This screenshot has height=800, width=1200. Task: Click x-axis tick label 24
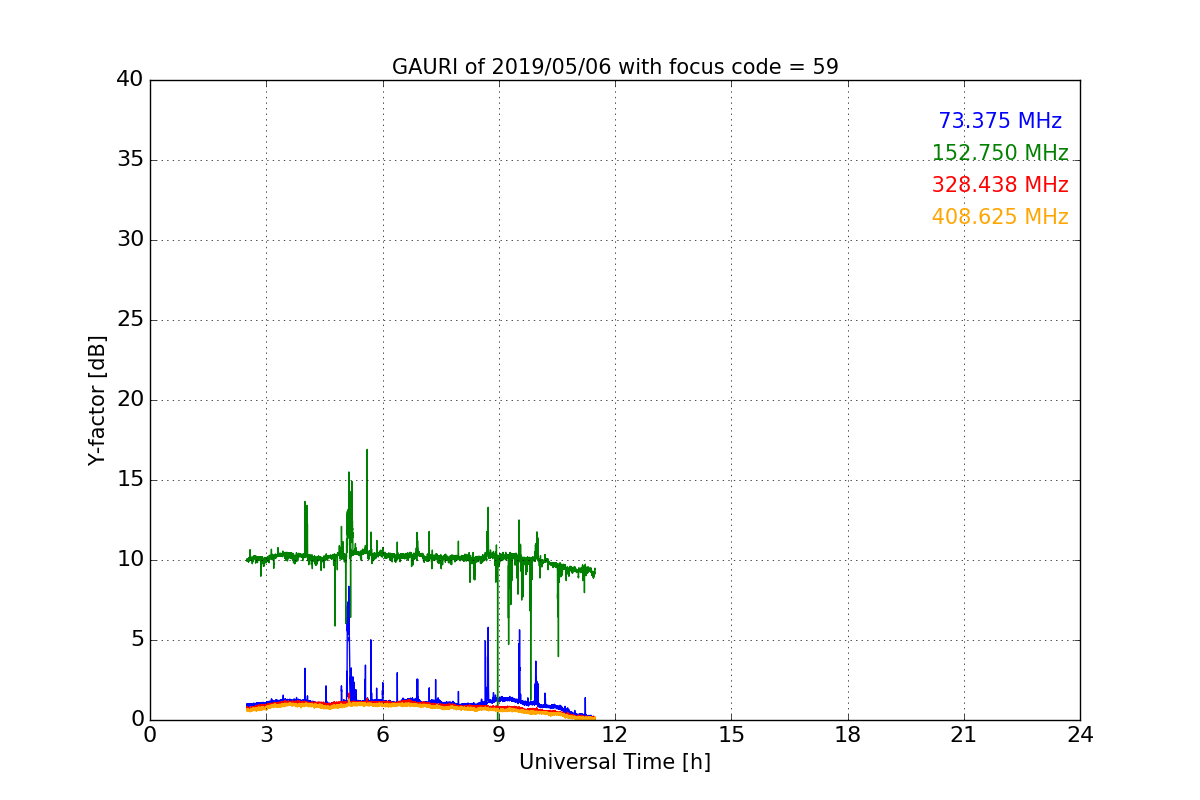(x=1080, y=735)
